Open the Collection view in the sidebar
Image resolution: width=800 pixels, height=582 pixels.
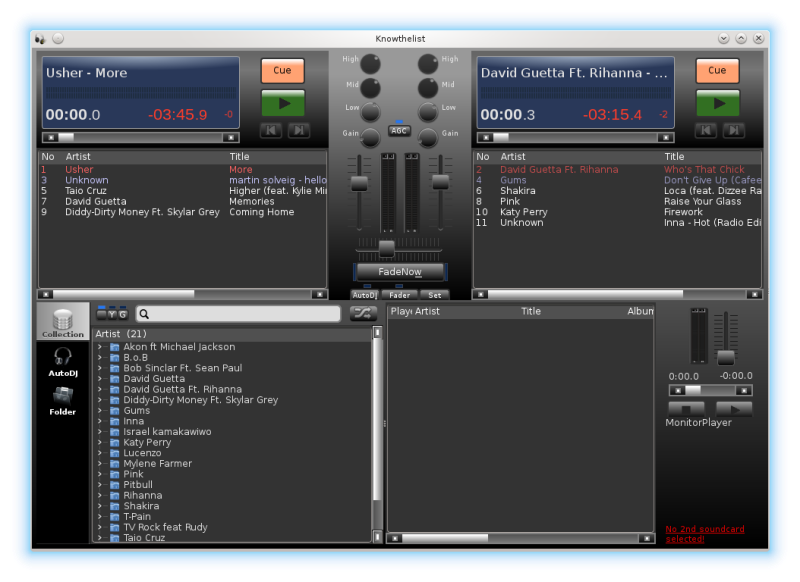click(x=63, y=322)
